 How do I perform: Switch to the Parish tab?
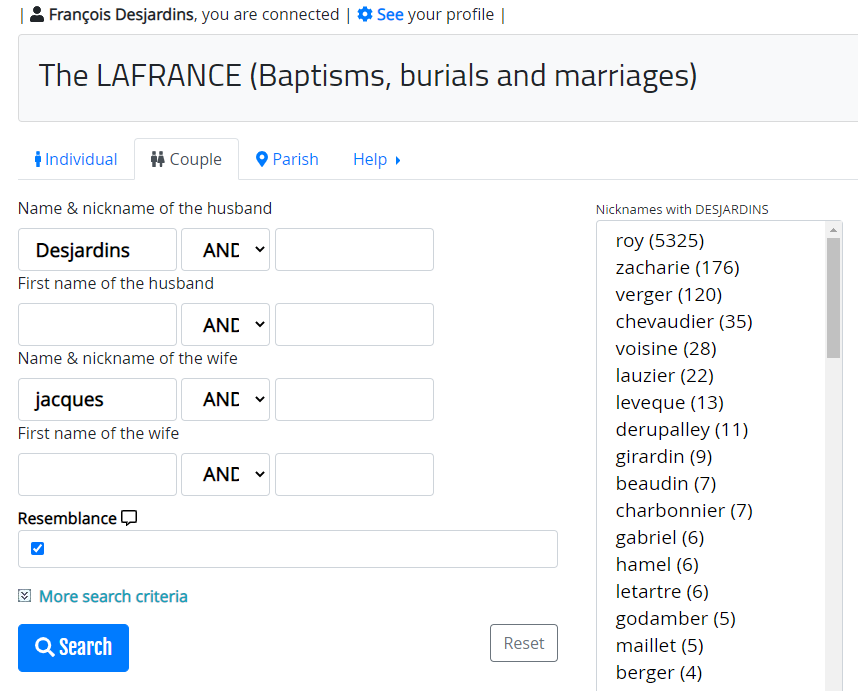click(x=287, y=159)
